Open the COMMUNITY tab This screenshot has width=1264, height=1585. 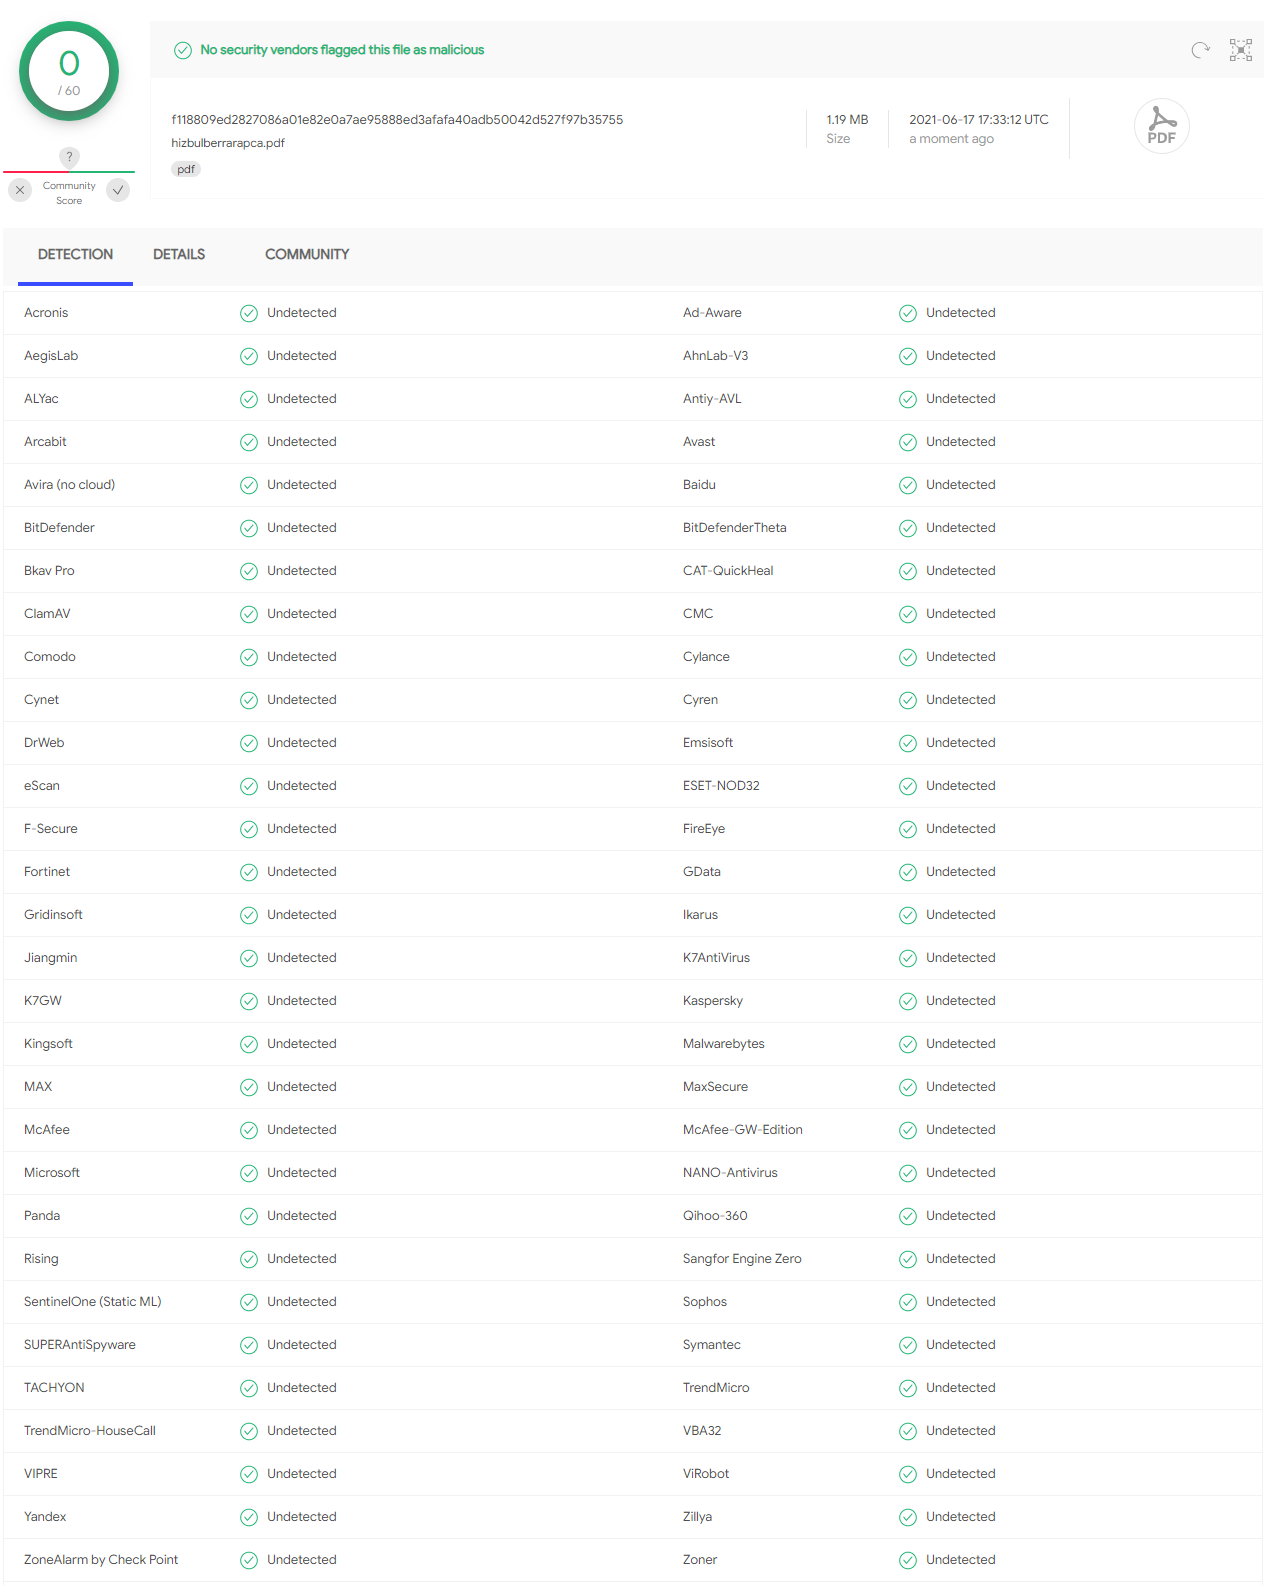click(307, 254)
